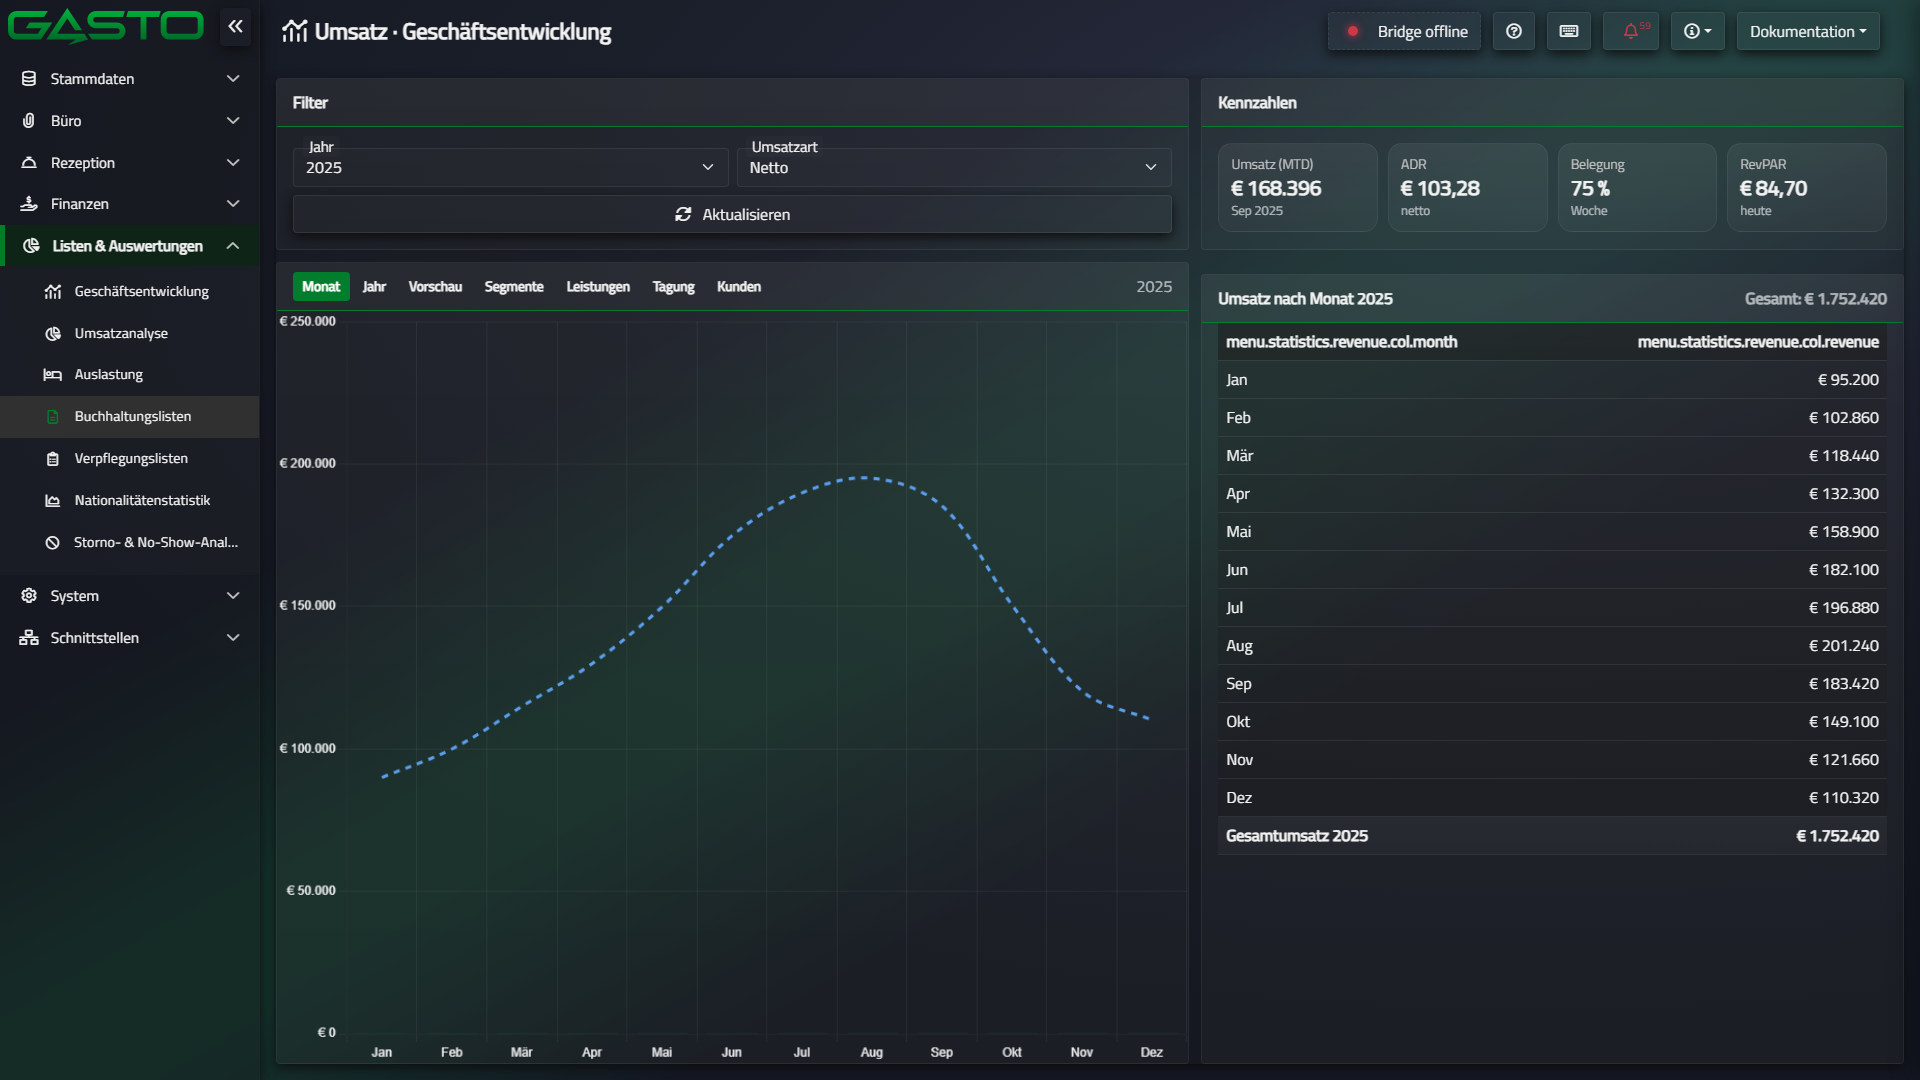Open Storno- & No-Show analysis item
1920x1080 pixels.
(130, 543)
